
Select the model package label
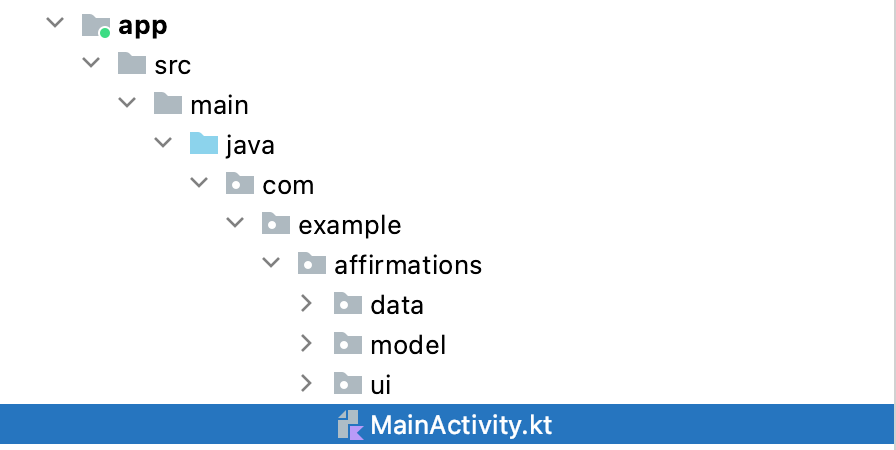point(408,345)
